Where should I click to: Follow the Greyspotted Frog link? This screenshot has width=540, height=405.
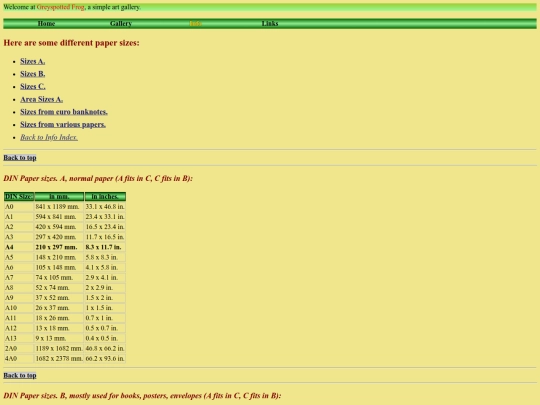(60, 7)
